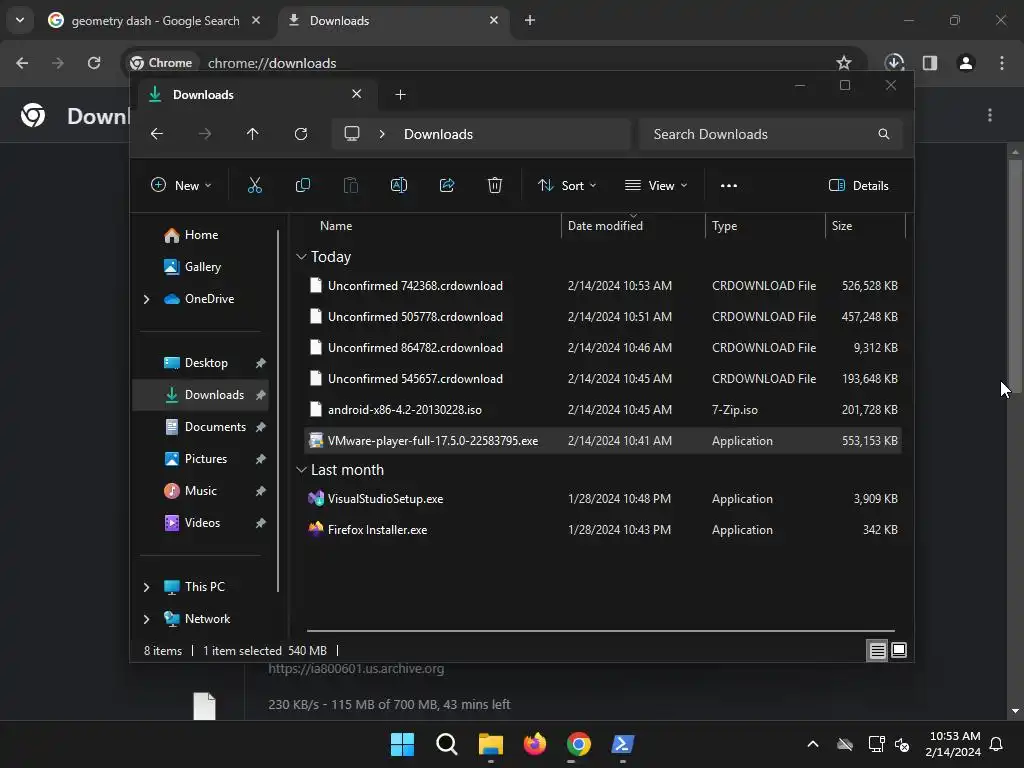The image size is (1024, 768).
Task: Open the View dropdown
Action: coord(656,185)
